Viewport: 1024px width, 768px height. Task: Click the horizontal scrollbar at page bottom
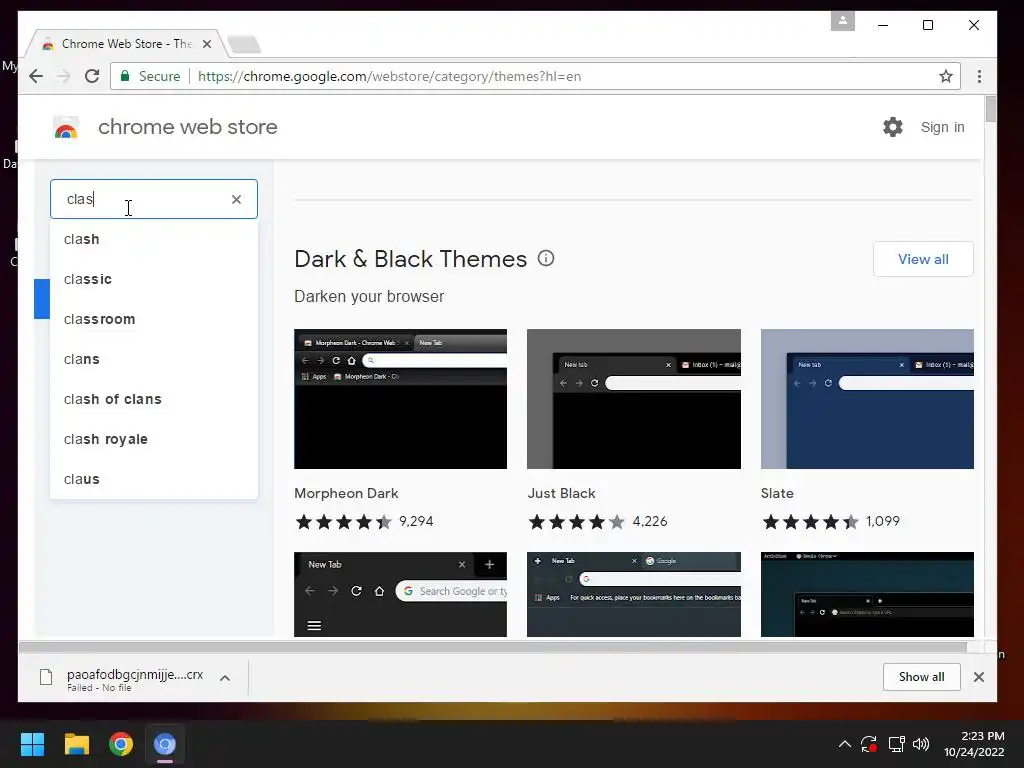click(492, 647)
